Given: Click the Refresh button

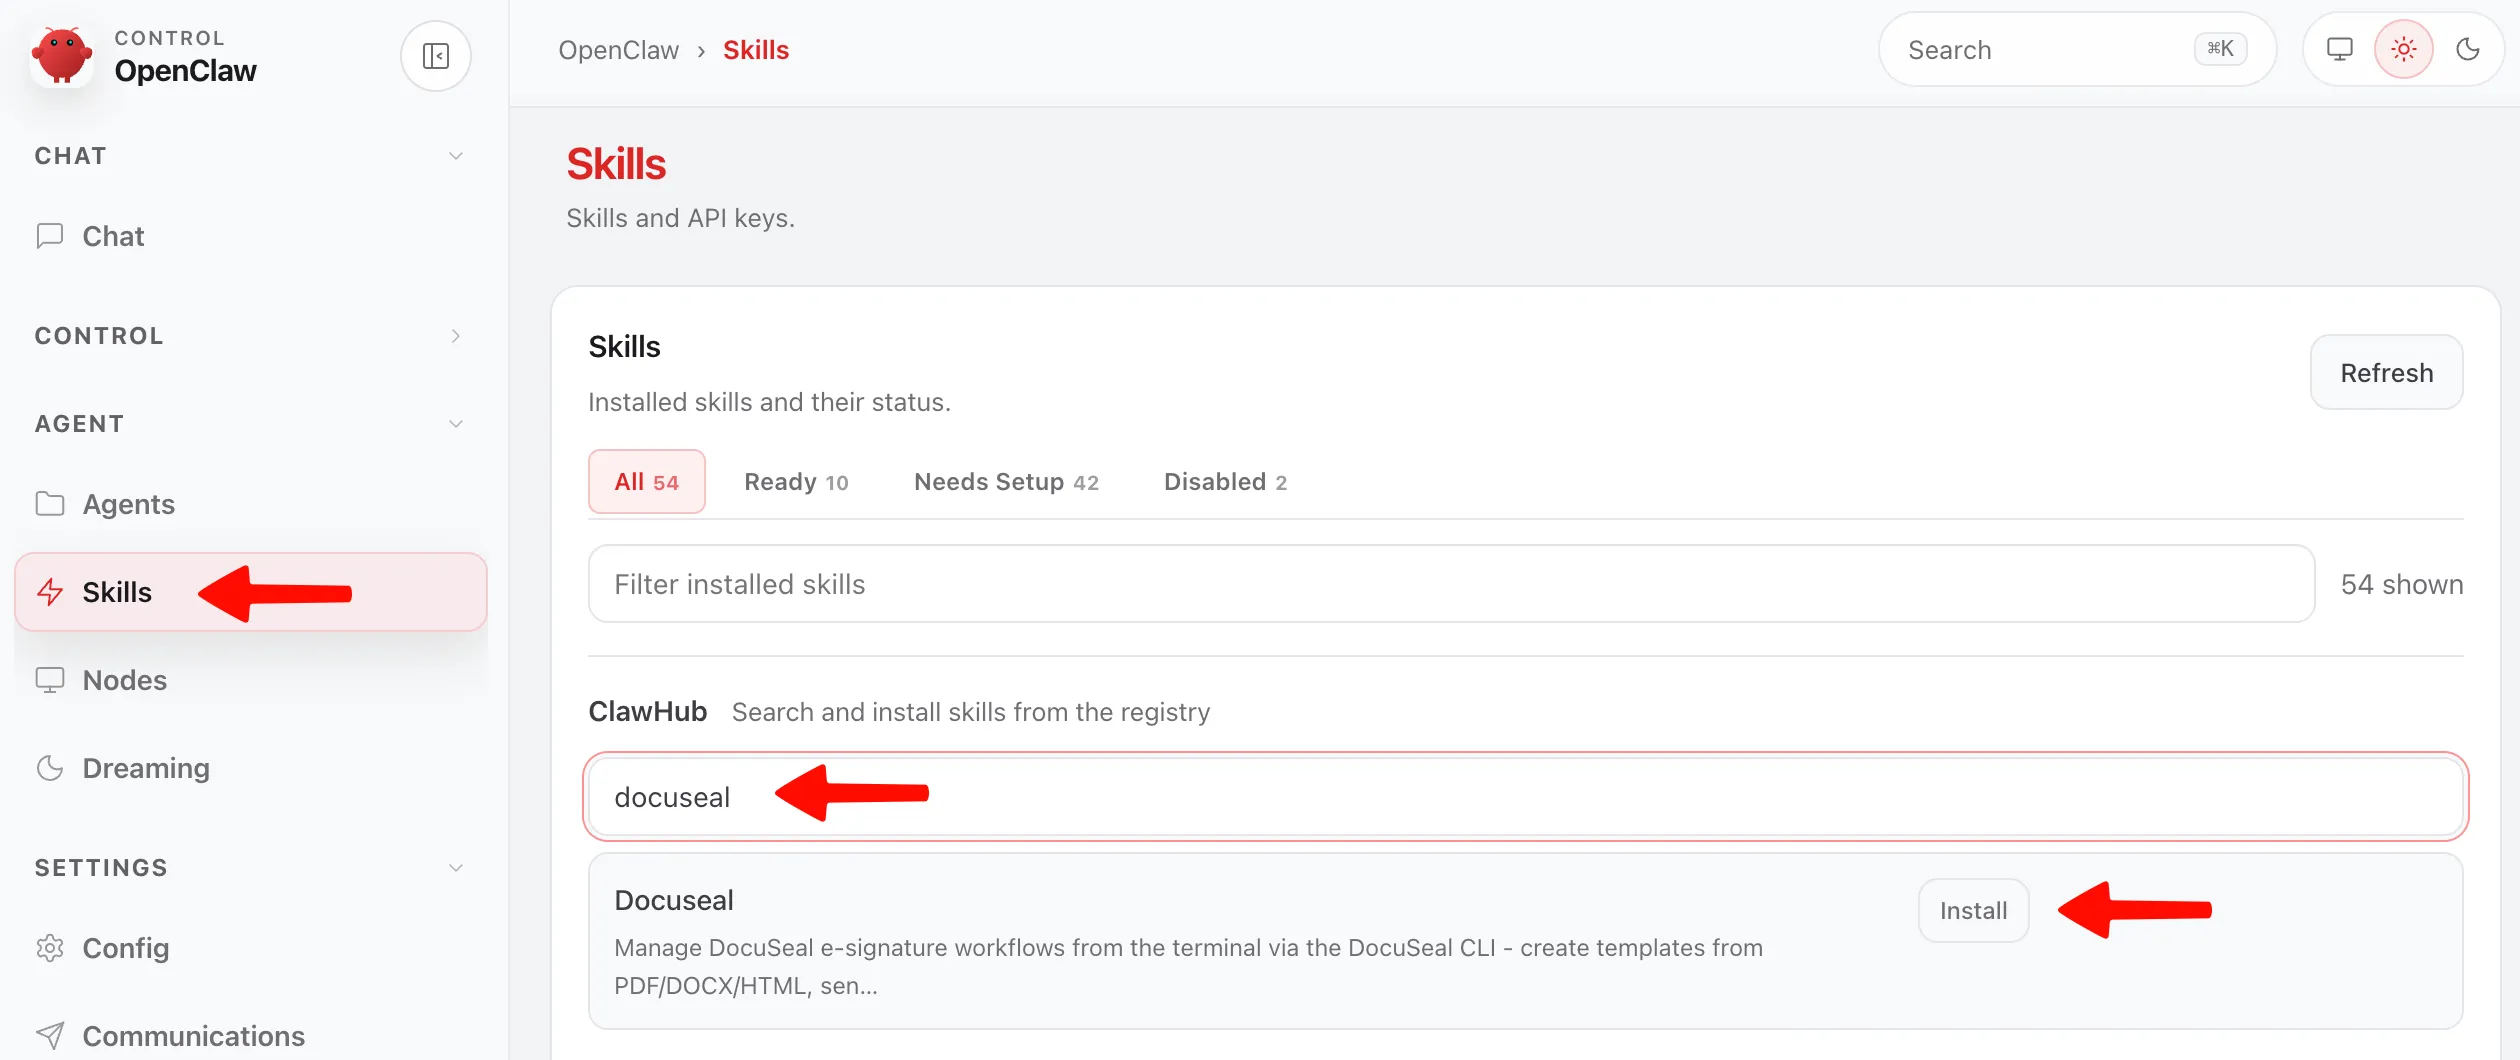Looking at the screenshot, I should coord(2386,372).
